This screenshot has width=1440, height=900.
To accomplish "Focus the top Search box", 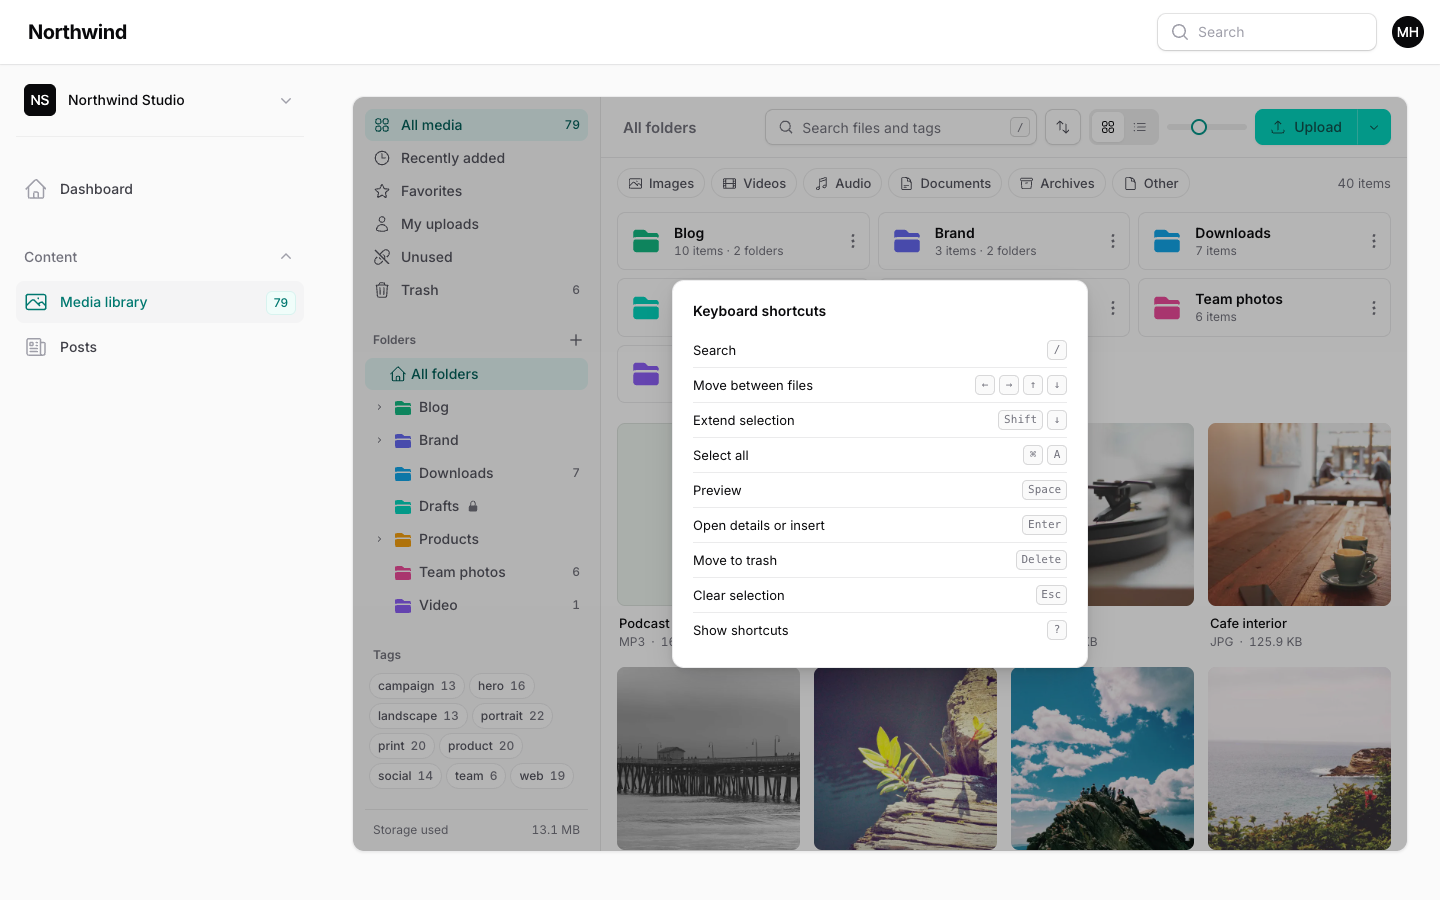I will [1267, 32].
